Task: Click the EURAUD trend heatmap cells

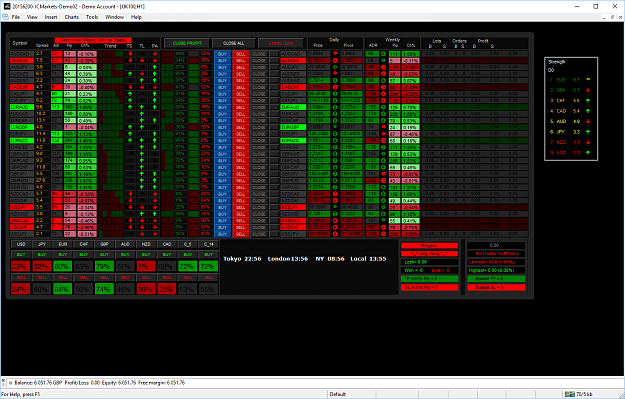Action: pyautogui.click(x=111, y=107)
